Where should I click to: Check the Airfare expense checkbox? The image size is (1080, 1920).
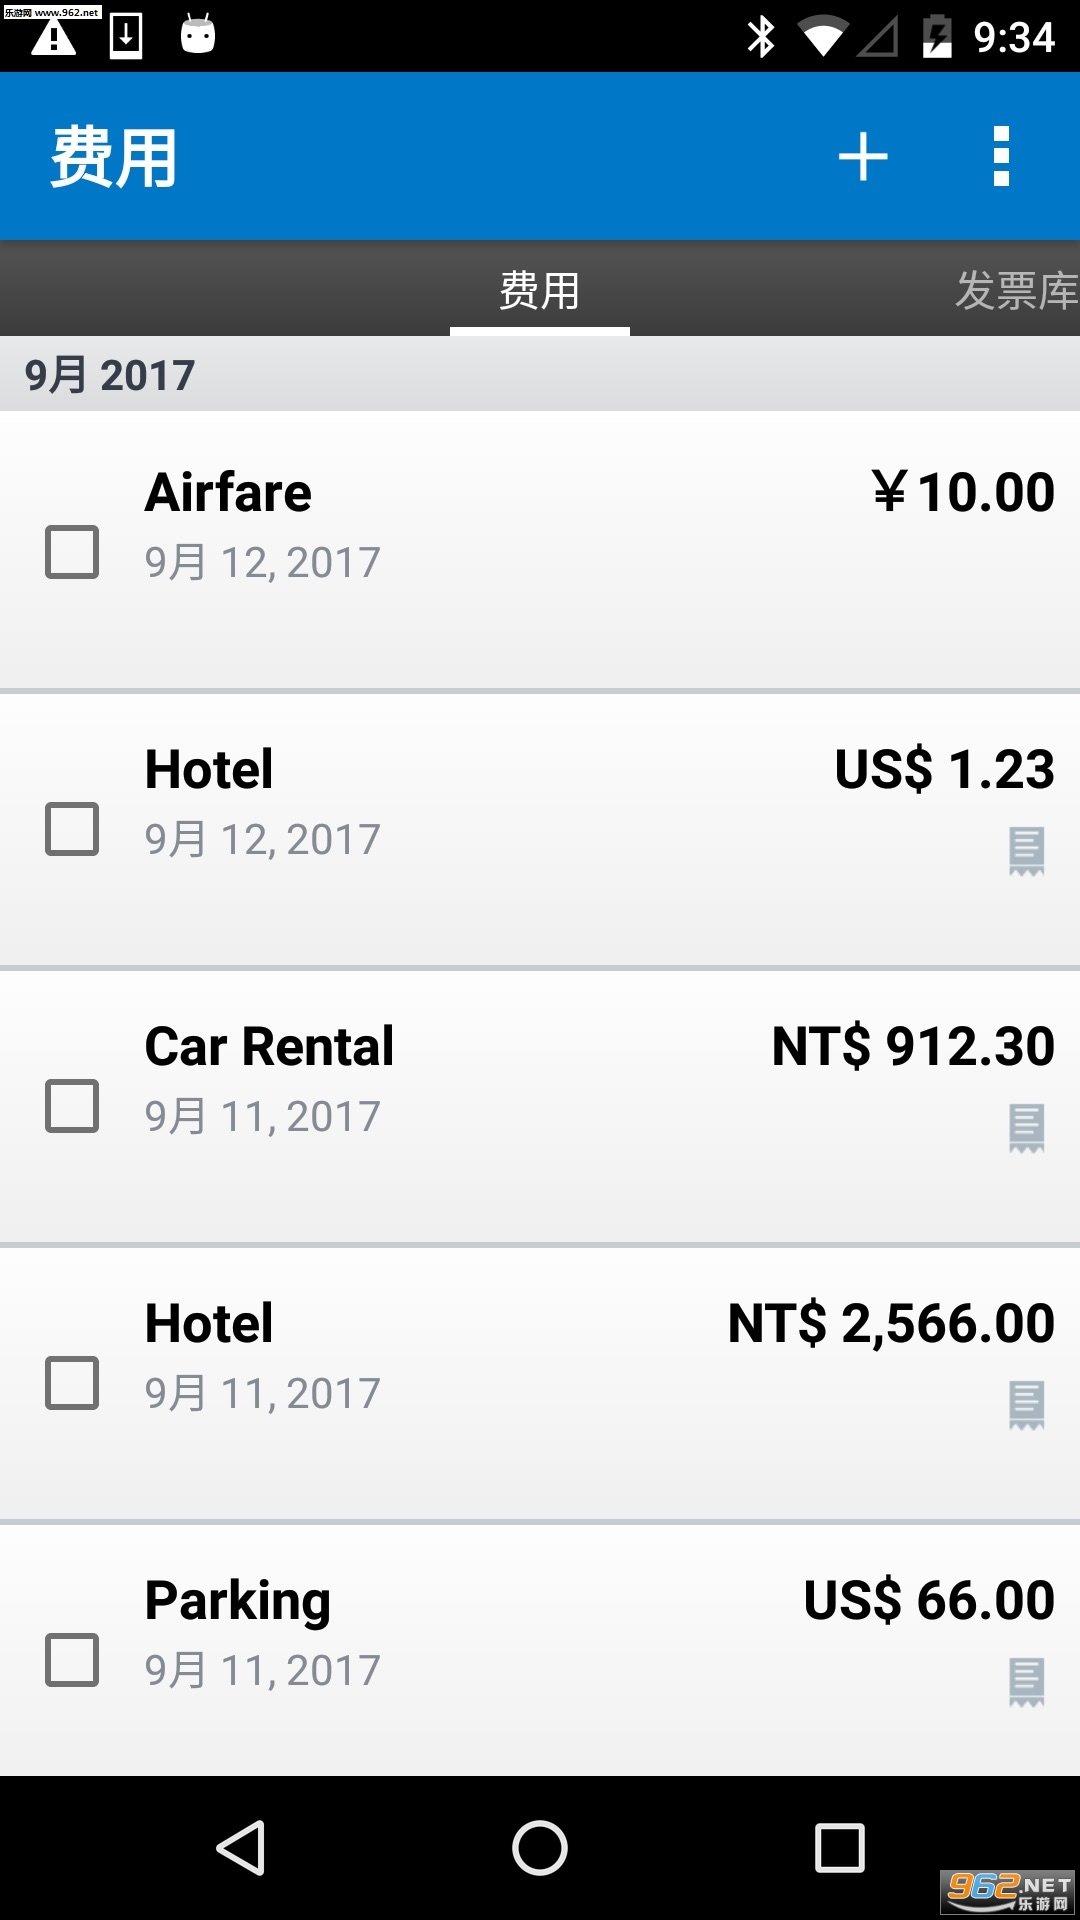tap(72, 552)
